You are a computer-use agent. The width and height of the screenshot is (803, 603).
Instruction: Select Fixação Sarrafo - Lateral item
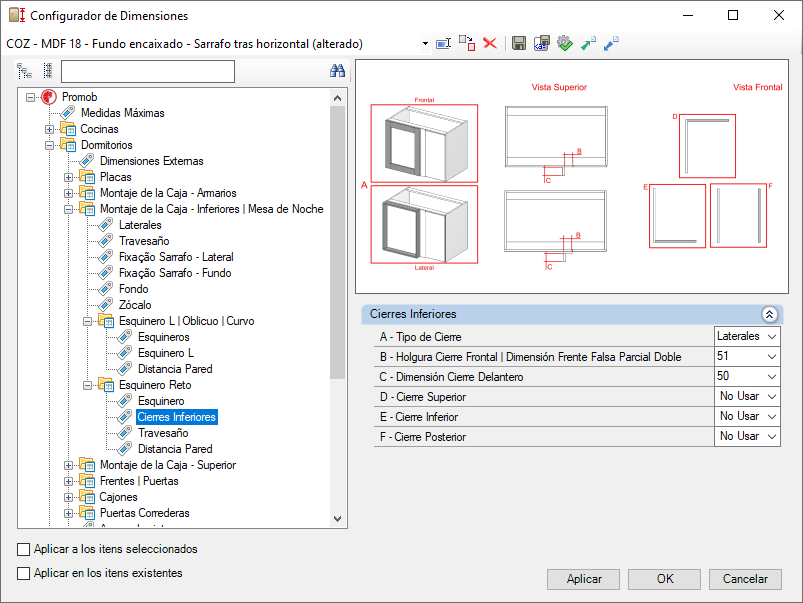[176, 257]
